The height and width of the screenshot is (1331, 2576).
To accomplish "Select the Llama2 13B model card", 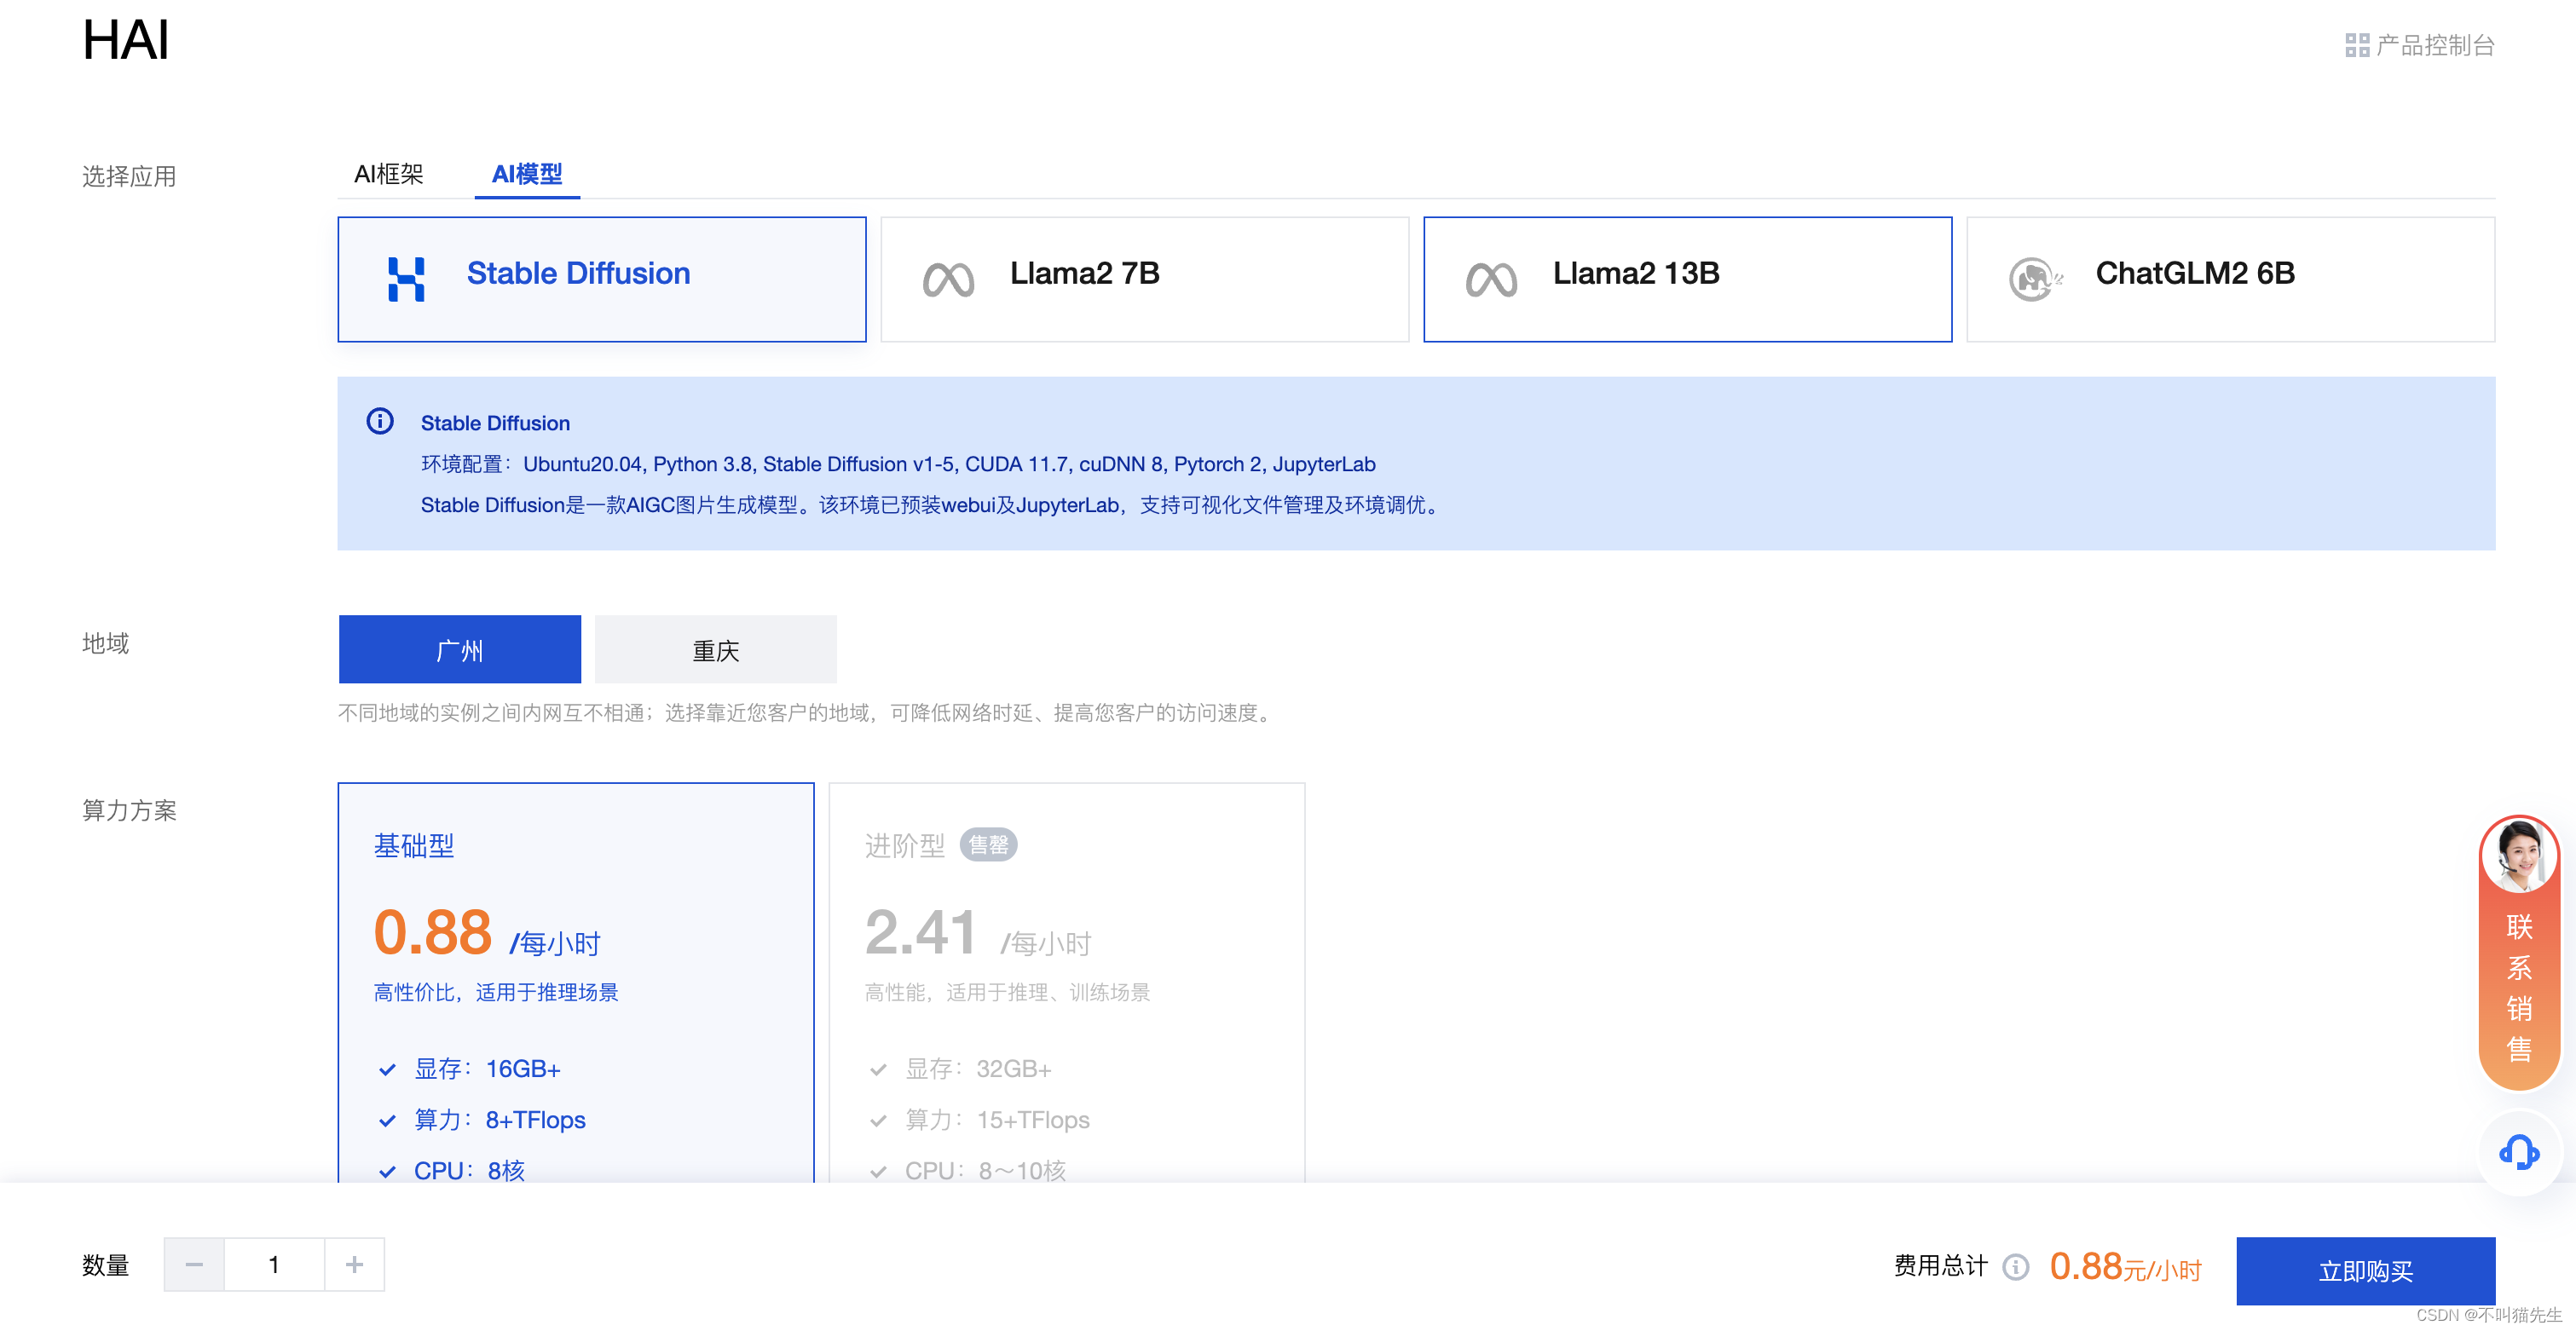I will 1688,279.
